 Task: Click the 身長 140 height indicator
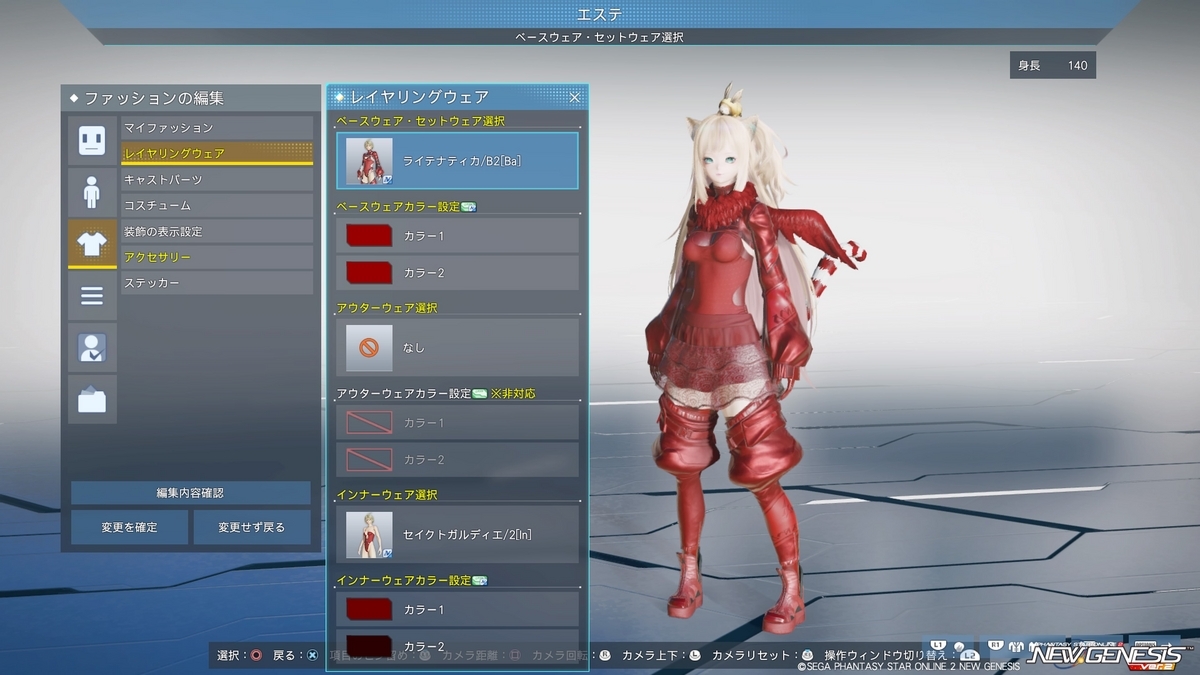tap(1053, 66)
